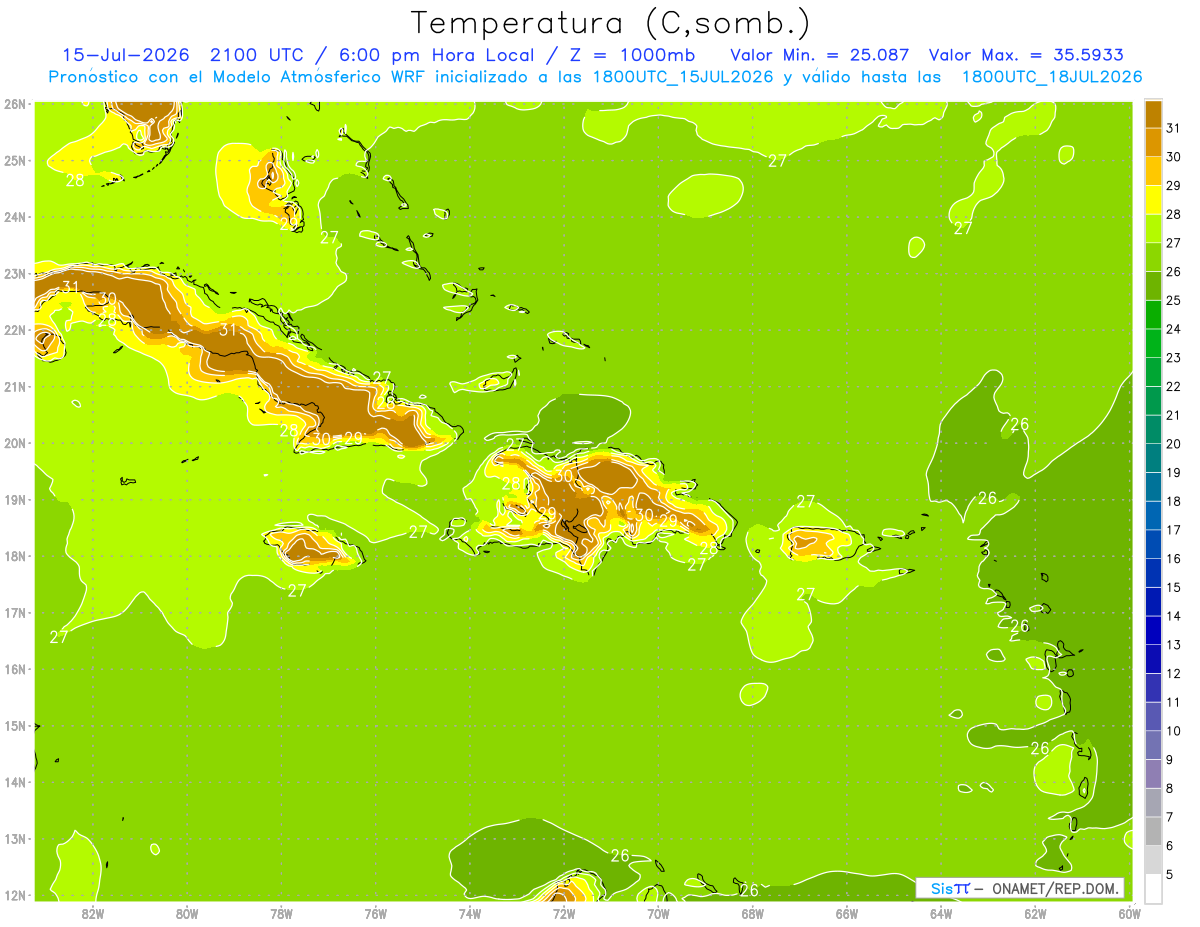This screenshot has height=927, width=1200.
Task: Click the '64W' longitude axis label
Action: click(941, 913)
